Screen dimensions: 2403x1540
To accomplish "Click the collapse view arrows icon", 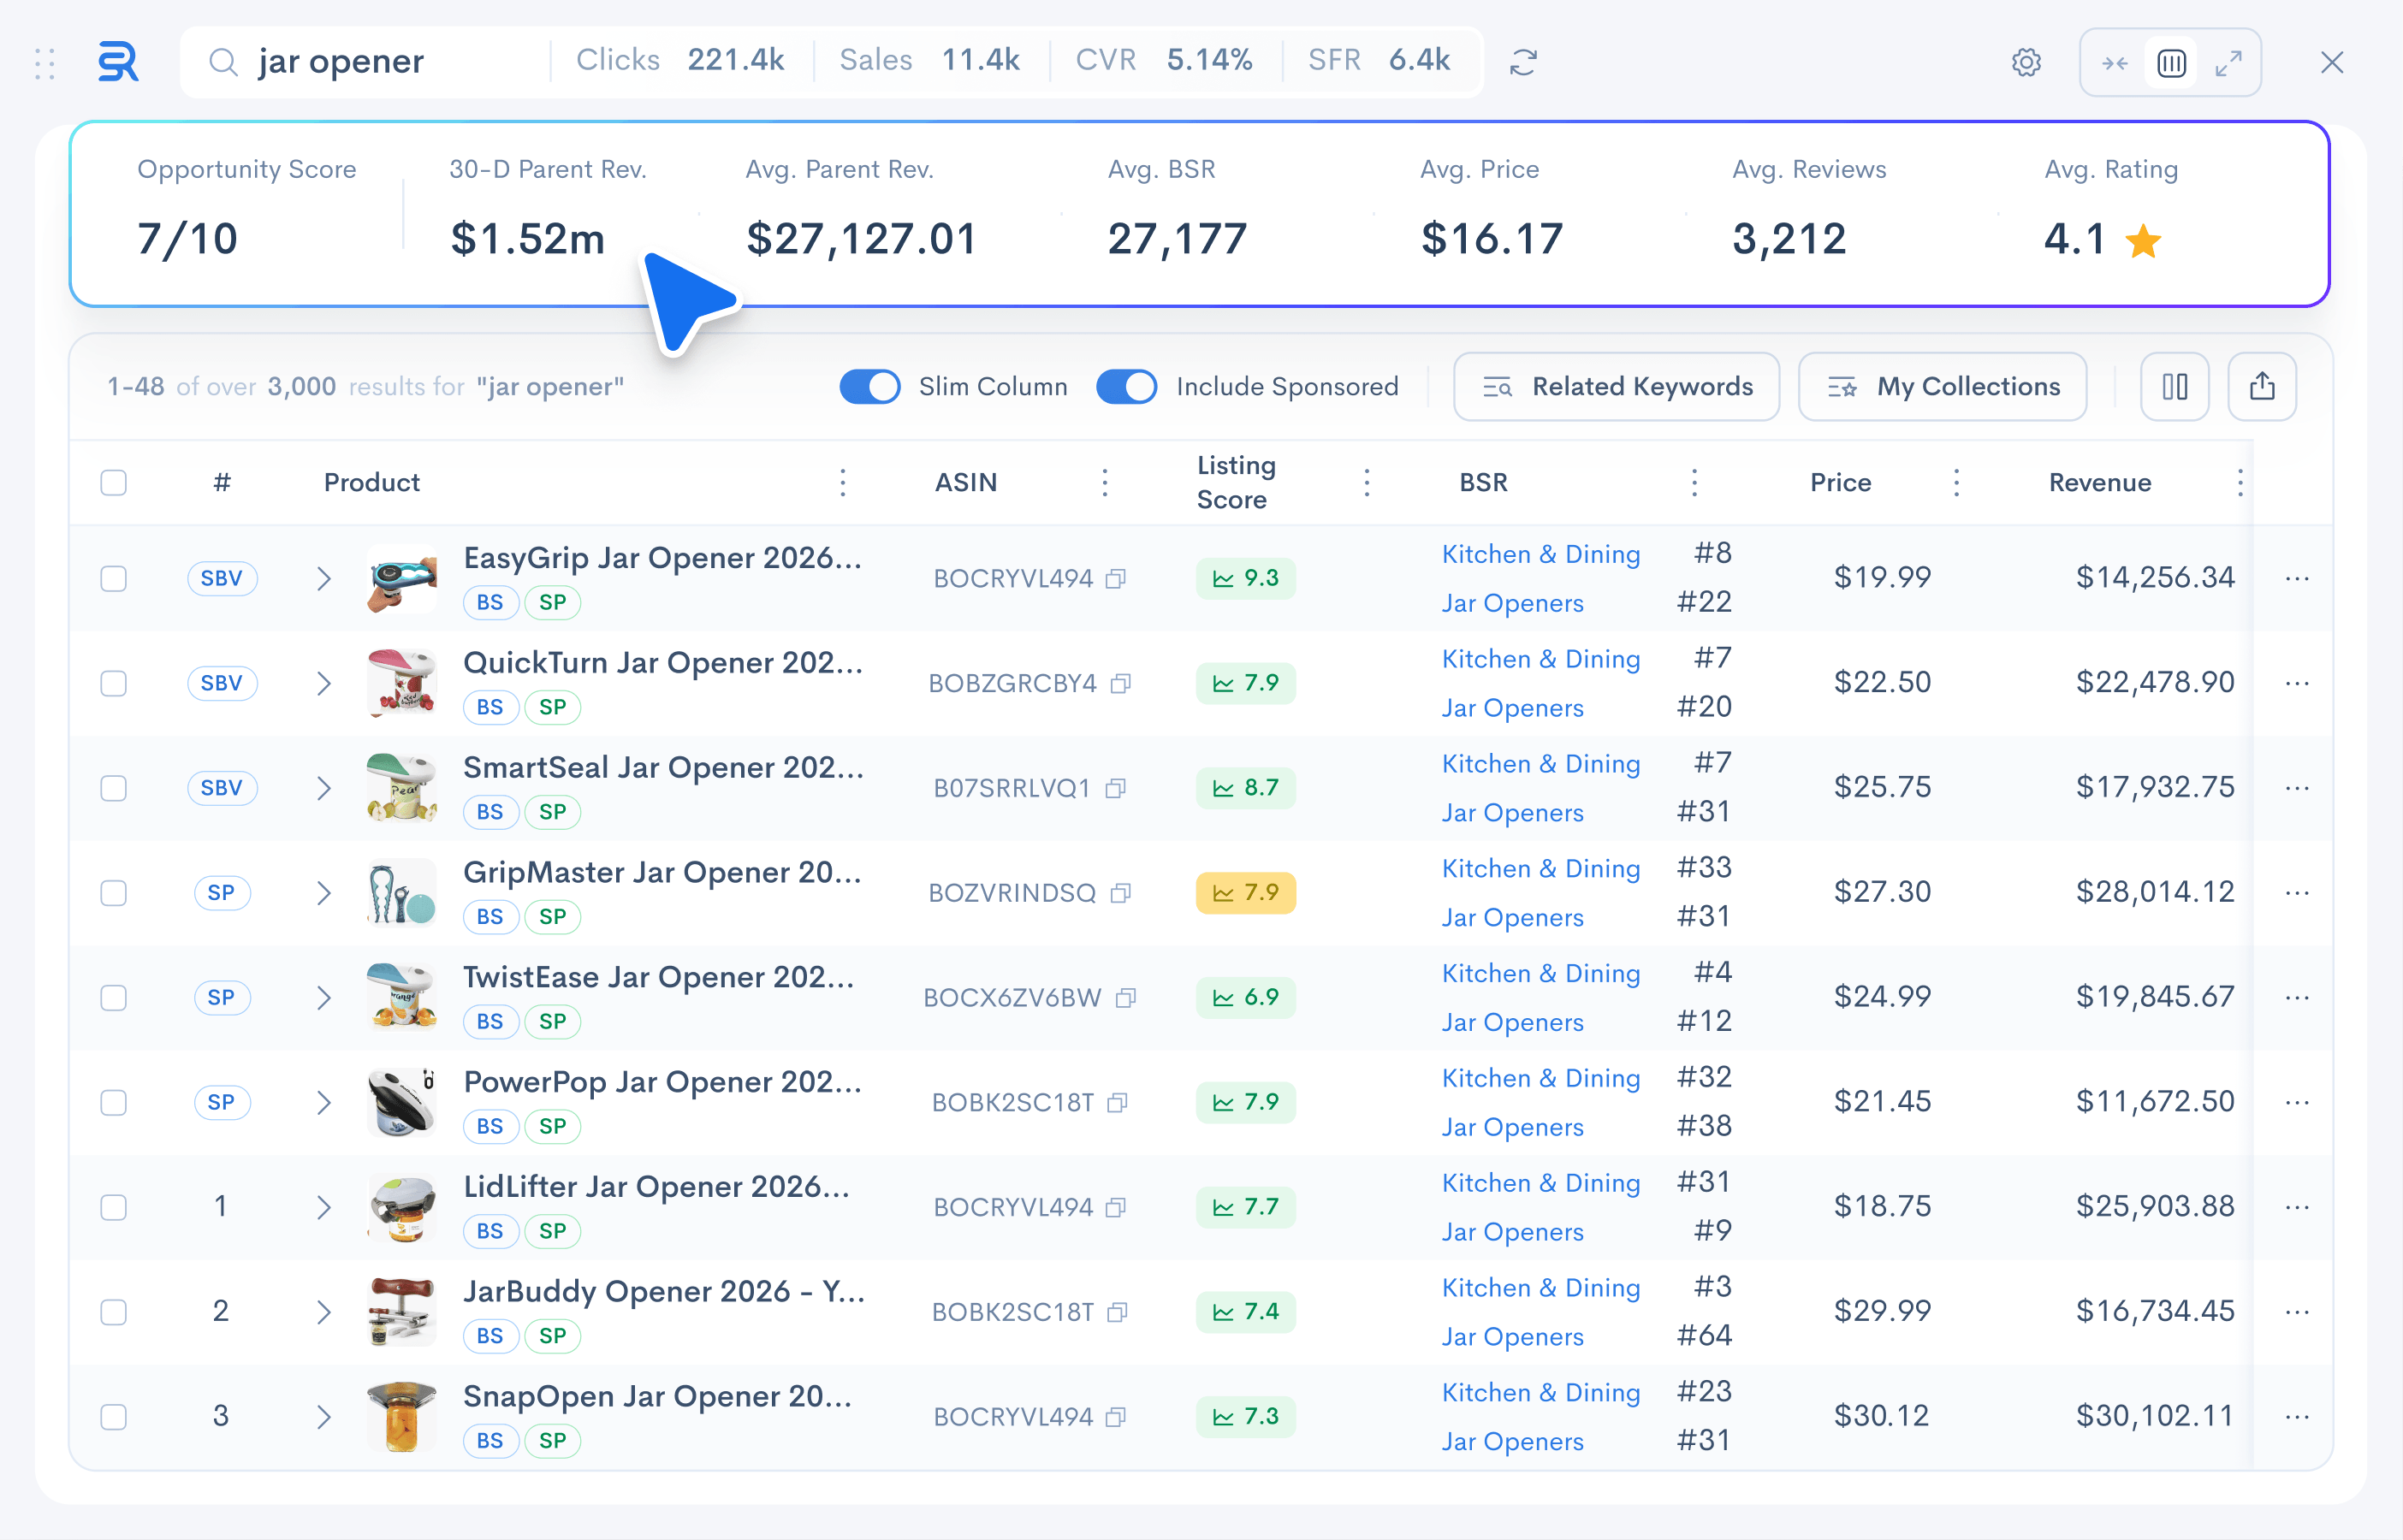I will tap(2114, 63).
